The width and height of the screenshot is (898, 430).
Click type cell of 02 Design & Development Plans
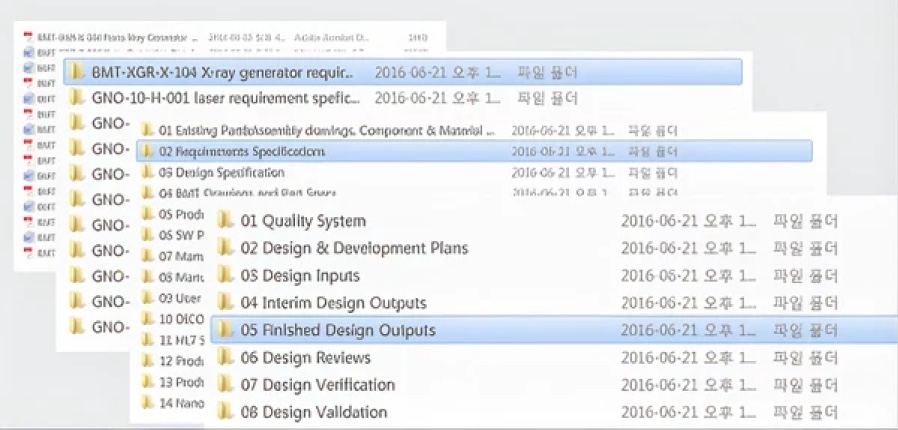coord(805,248)
